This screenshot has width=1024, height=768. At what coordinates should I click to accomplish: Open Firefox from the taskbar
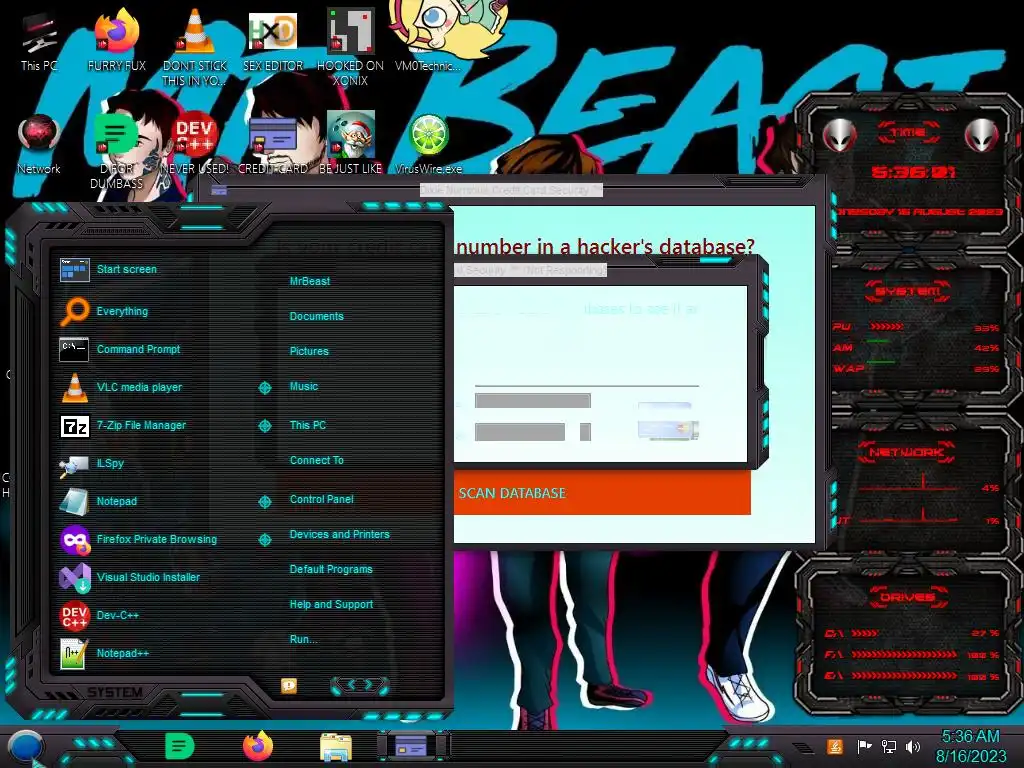[258, 746]
